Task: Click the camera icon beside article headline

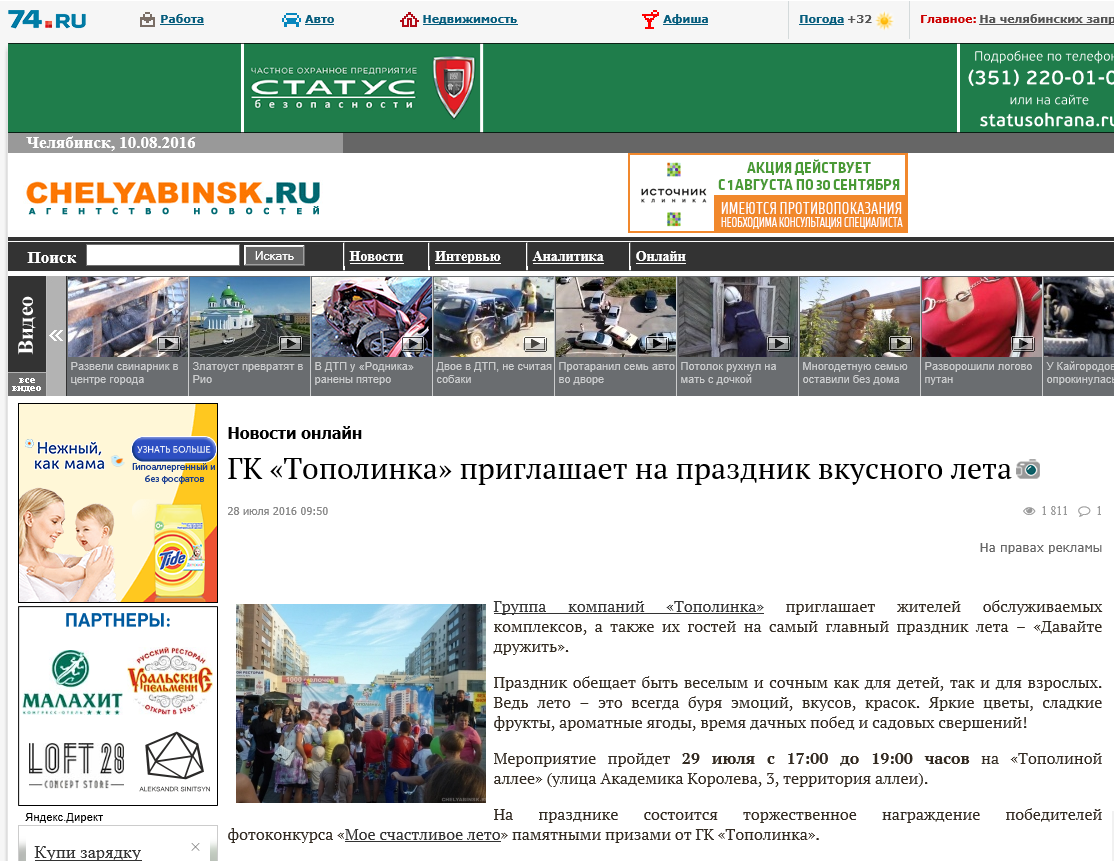Action: (x=1028, y=469)
